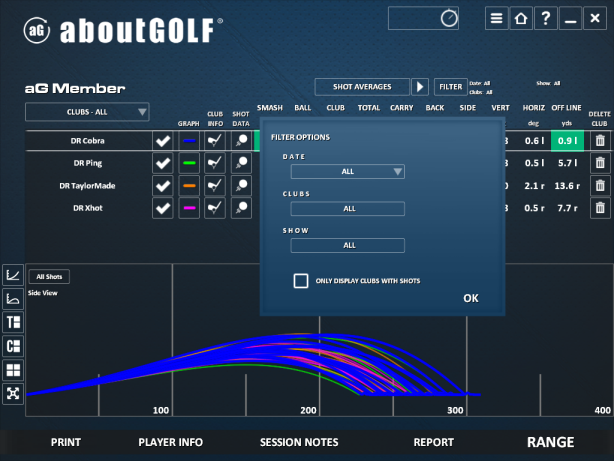Uncheck graph visibility for DR Cobra
The width and height of the screenshot is (614, 461).
pos(163,141)
